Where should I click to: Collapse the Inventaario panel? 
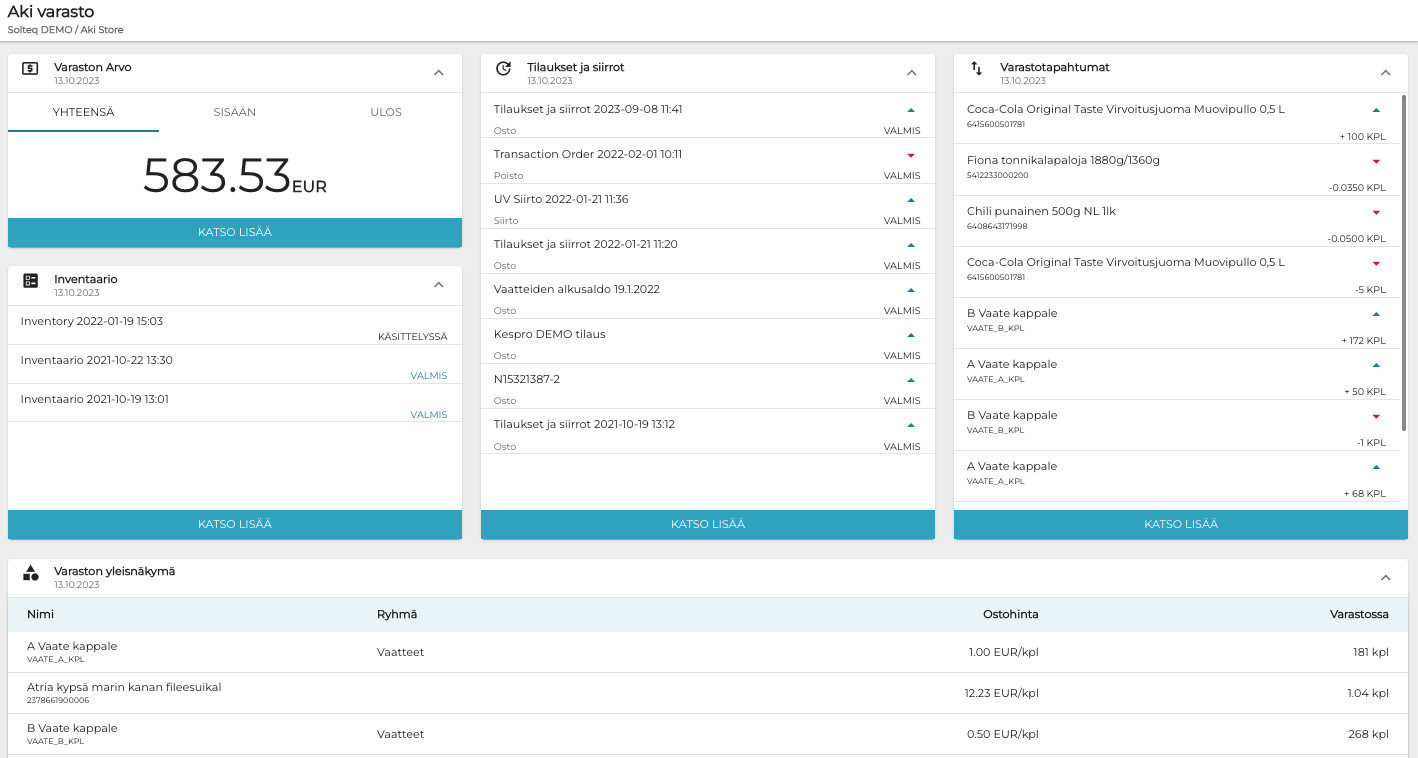click(438, 285)
